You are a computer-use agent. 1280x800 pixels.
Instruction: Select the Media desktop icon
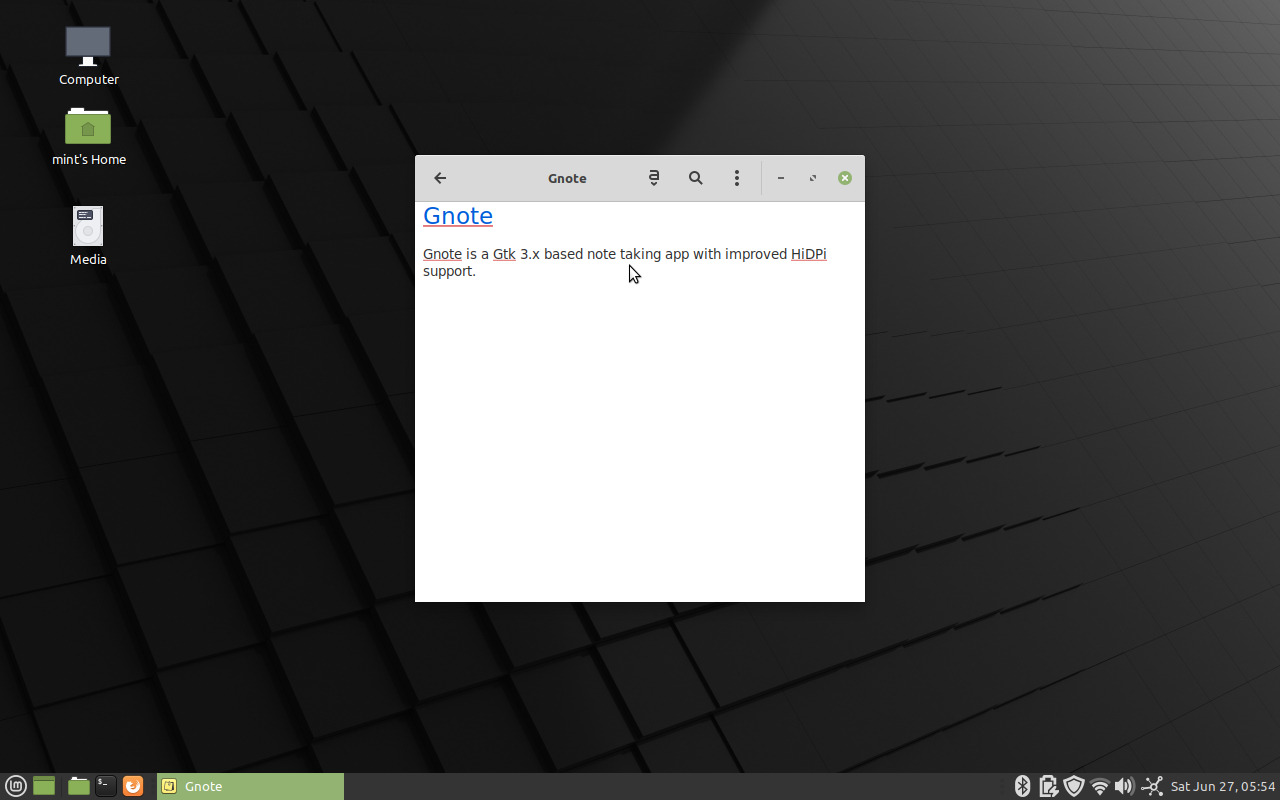pos(88,227)
